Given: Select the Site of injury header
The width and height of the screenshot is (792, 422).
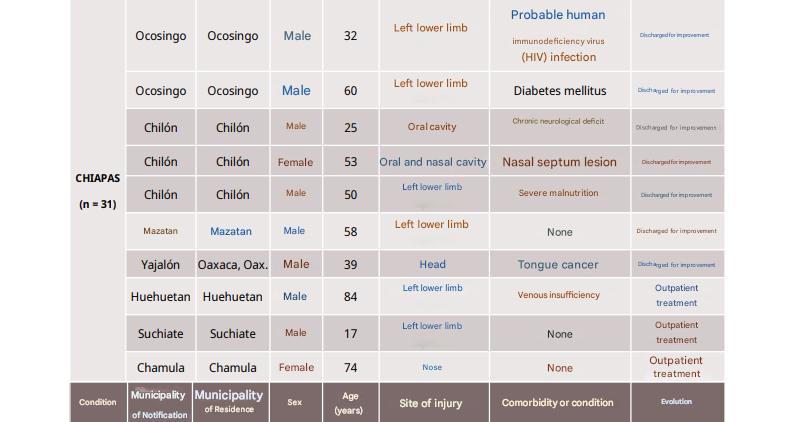Looking at the screenshot, I should 433,403.
